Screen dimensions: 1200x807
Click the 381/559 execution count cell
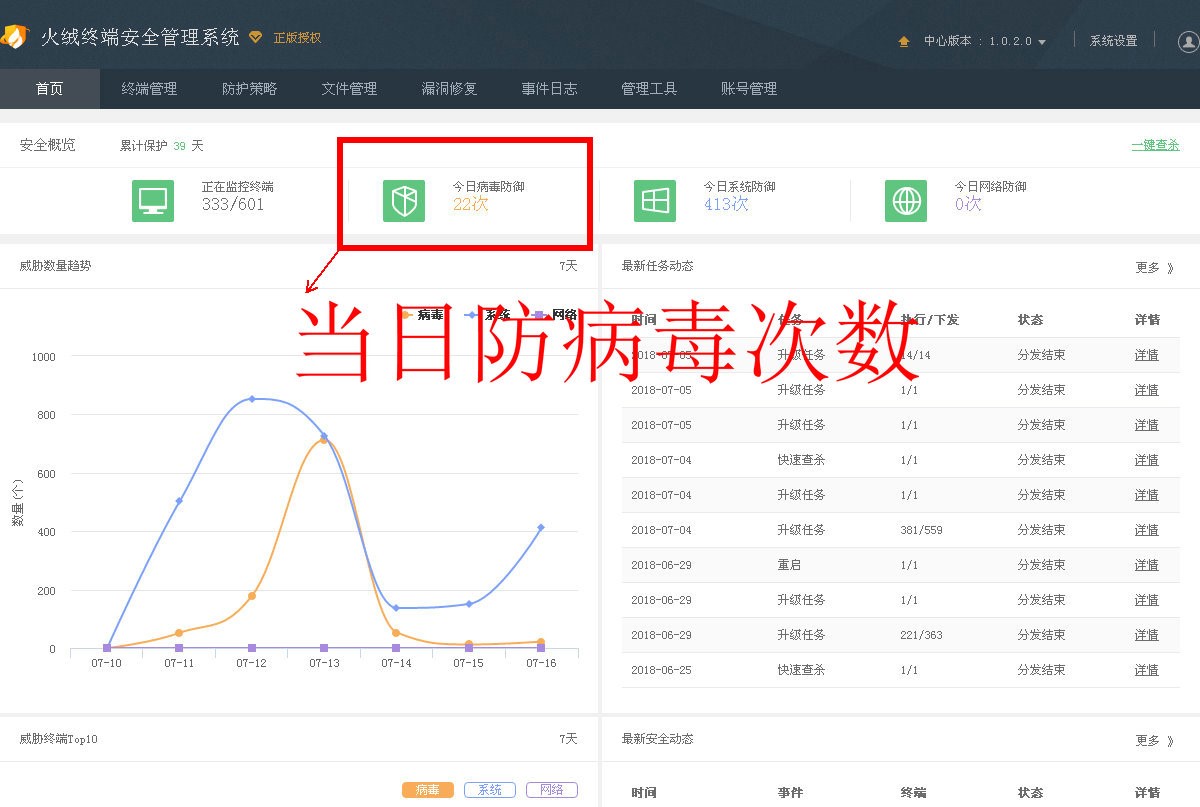(x=921, y=530)
